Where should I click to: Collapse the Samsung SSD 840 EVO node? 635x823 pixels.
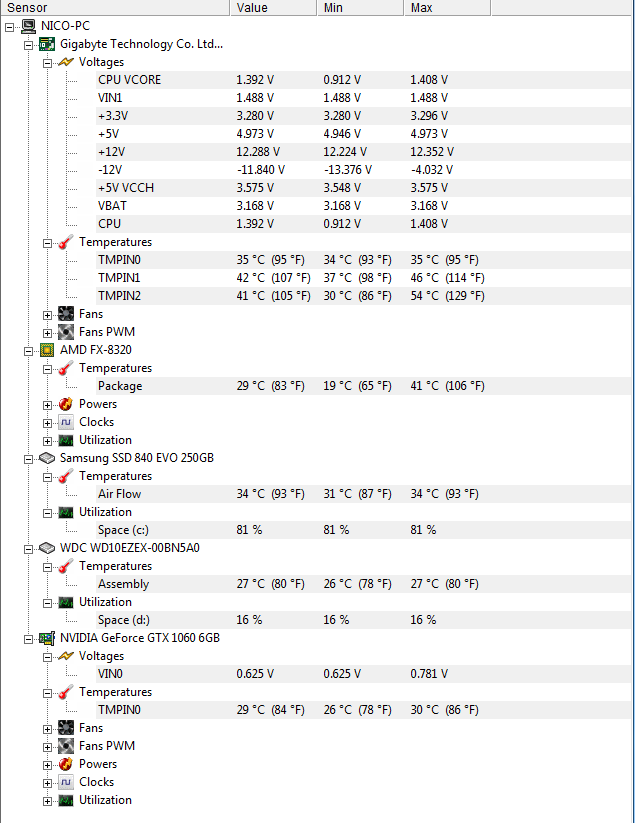coord(28,459)
